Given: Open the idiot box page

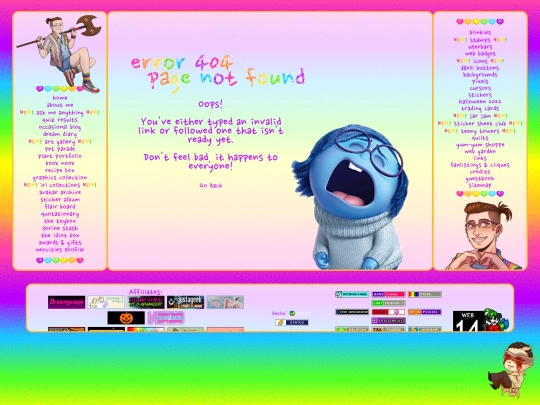Looking at the screenshot, I should 60,236.
